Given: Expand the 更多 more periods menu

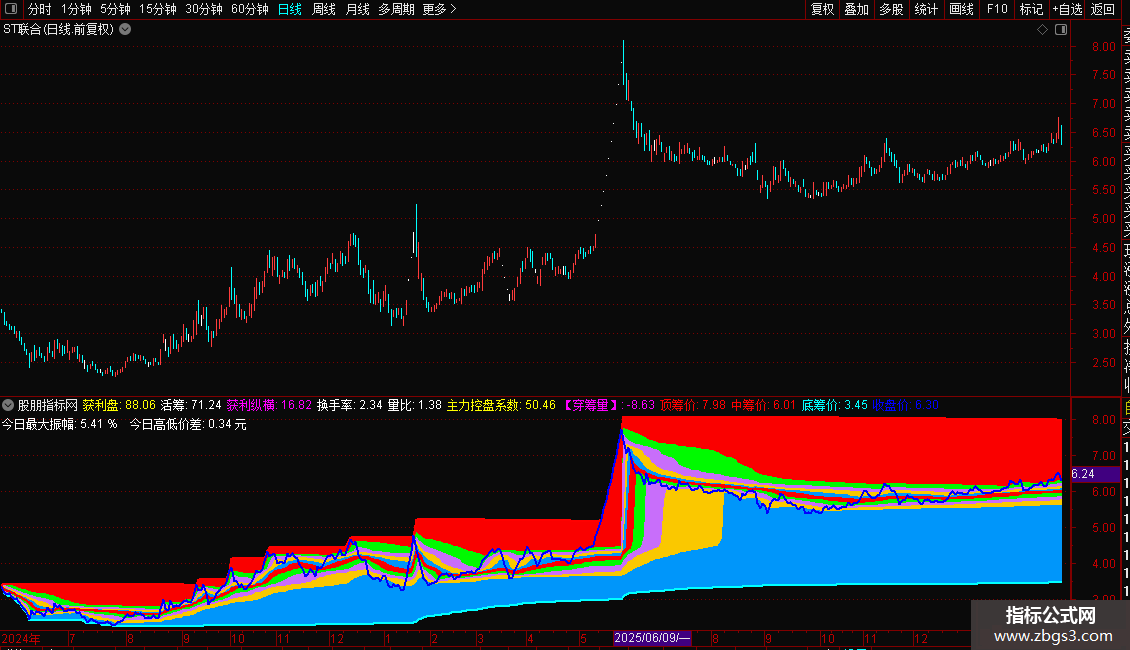Looking at the screenshot, I should [440, 9].
